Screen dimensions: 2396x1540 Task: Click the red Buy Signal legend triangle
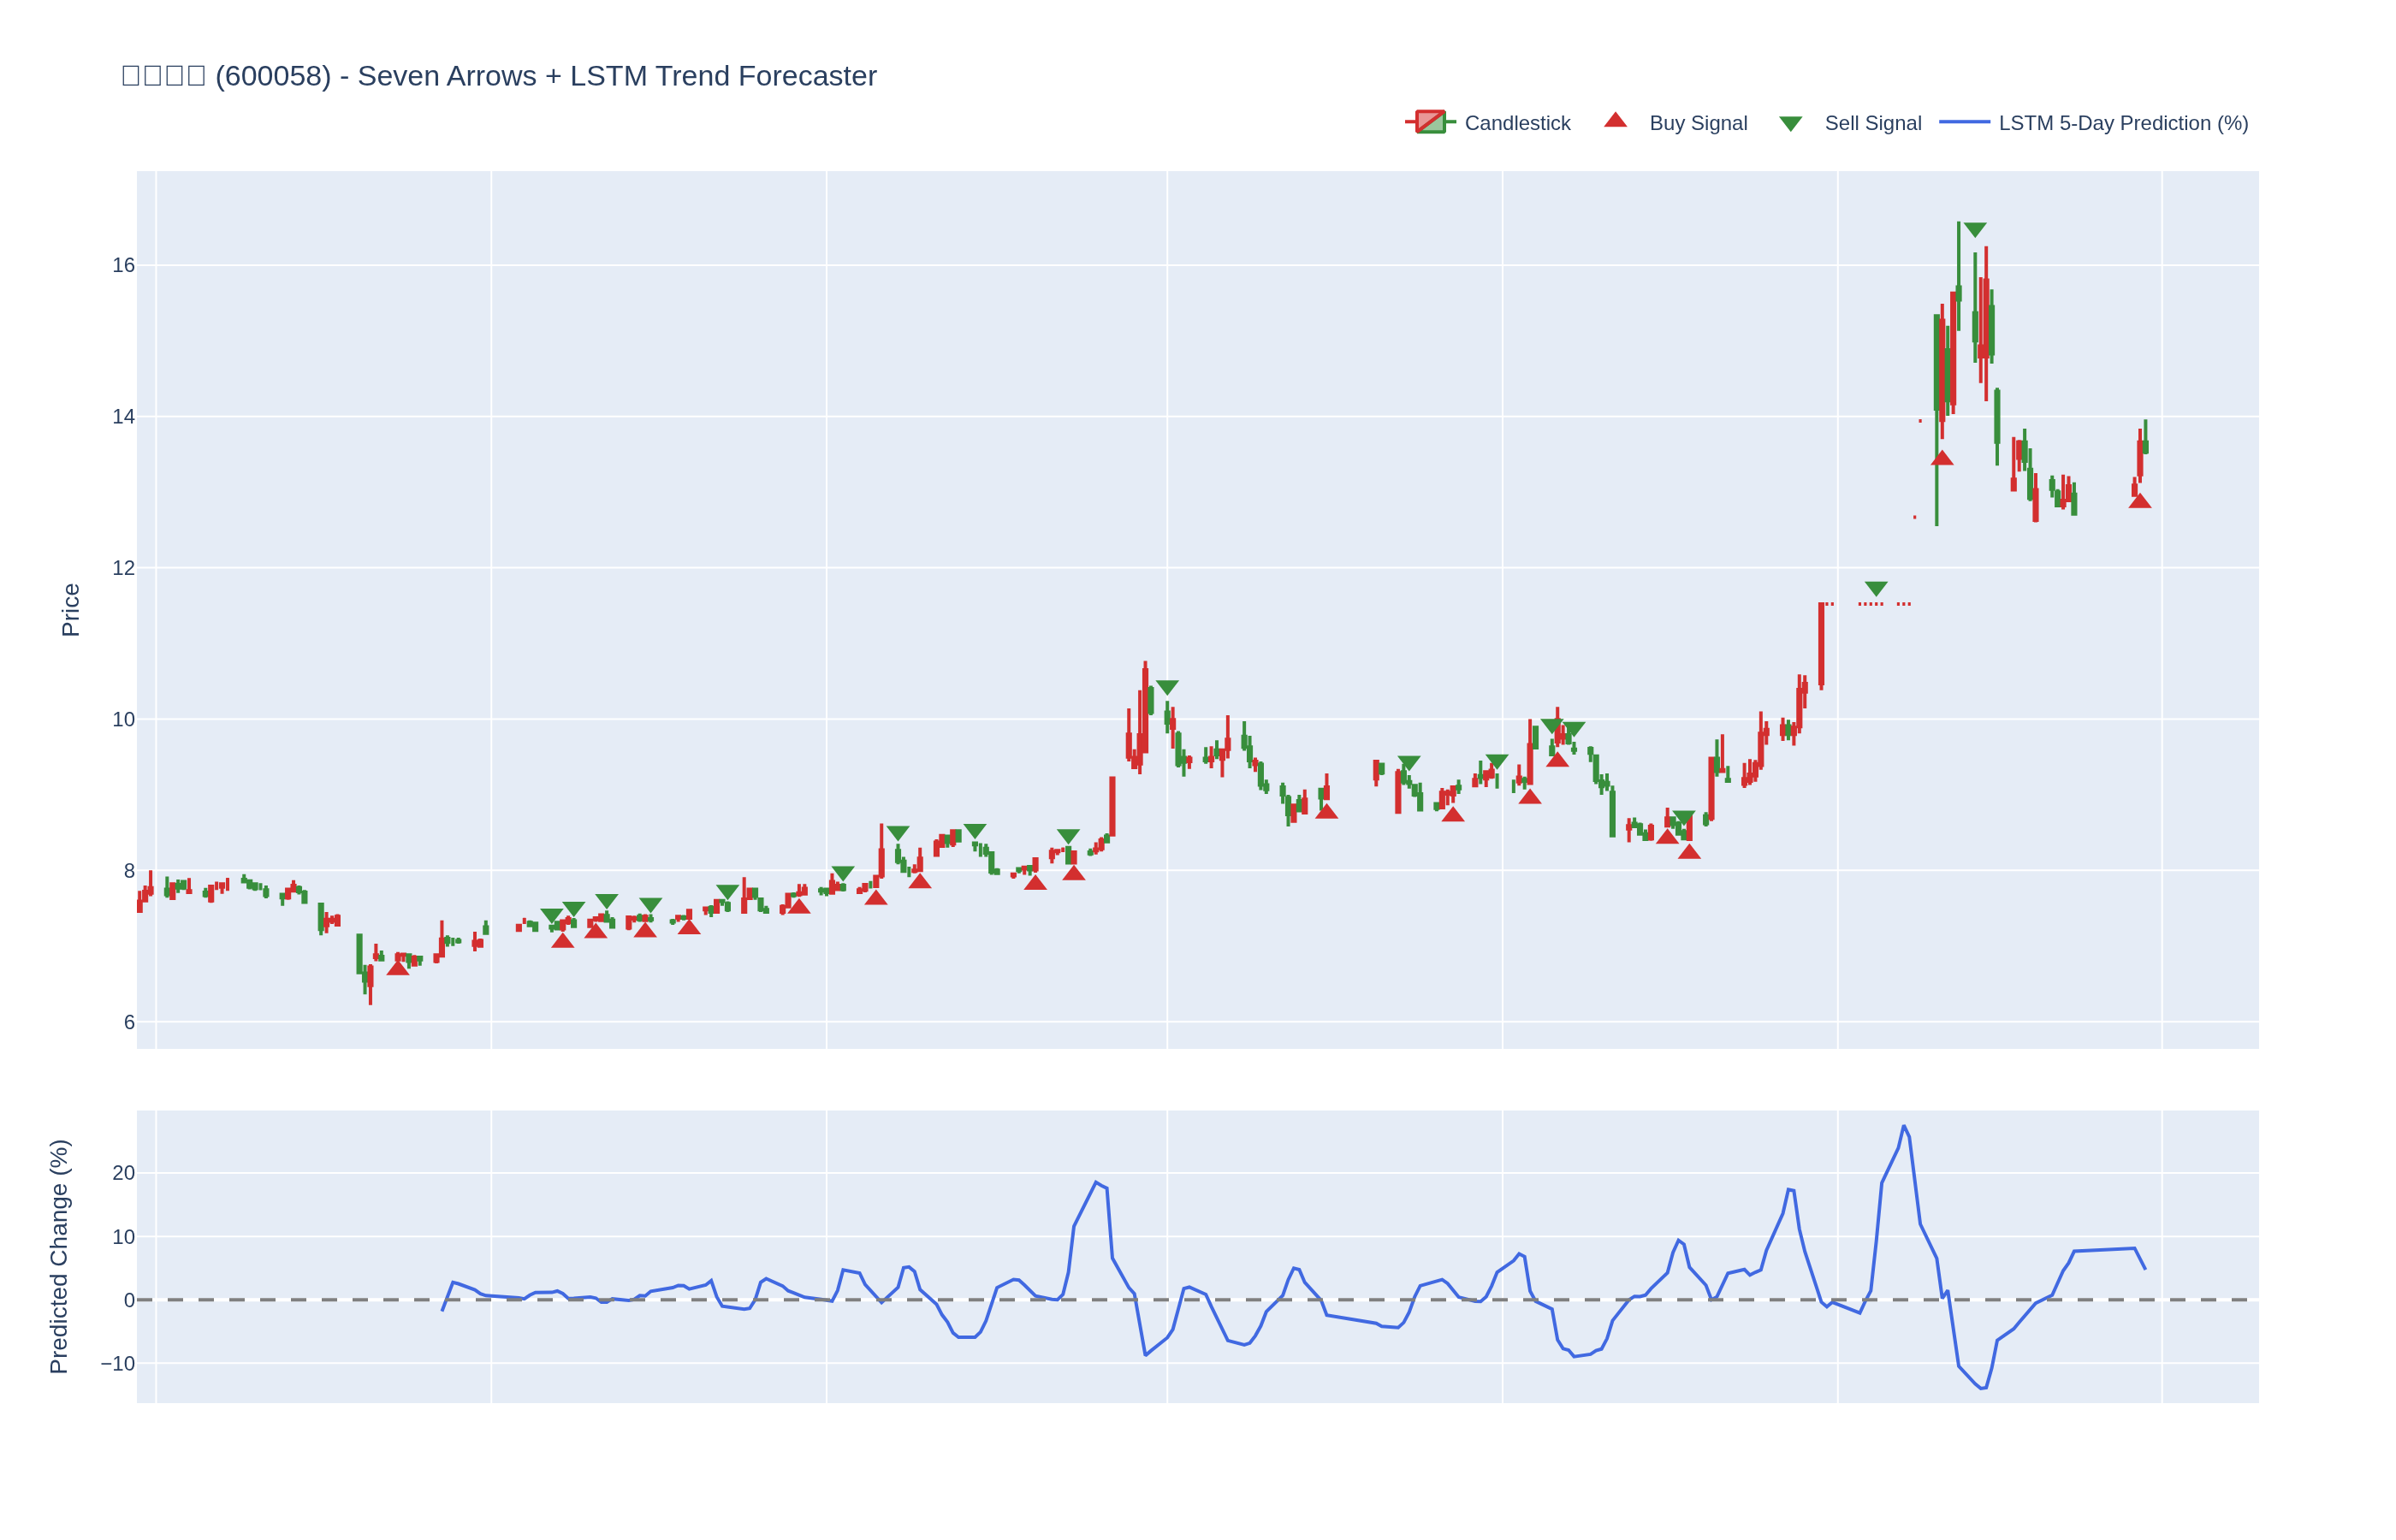point(1615,121)
